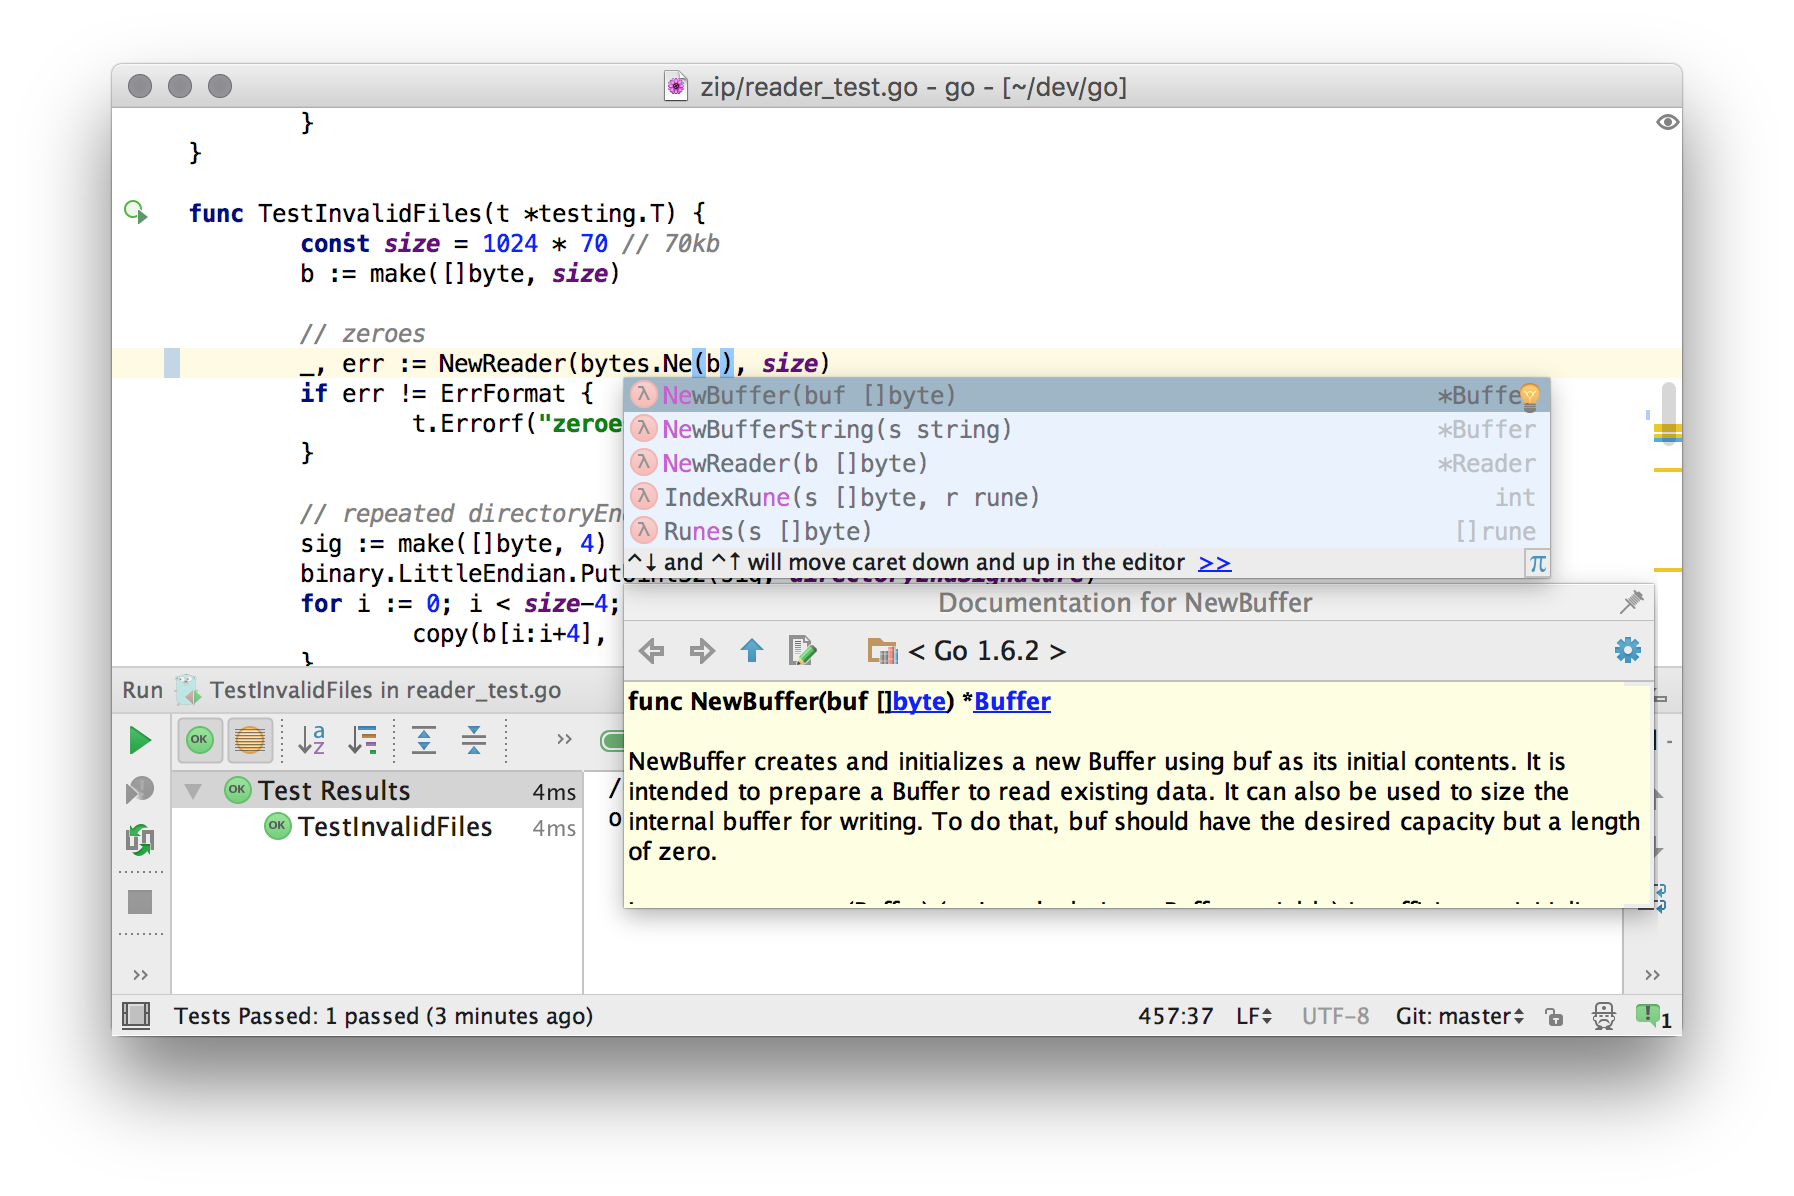Toggle the eye inspection icon in editor
The height and width of the screenshot is (1196, 1794).
(x=1667, y=122)
